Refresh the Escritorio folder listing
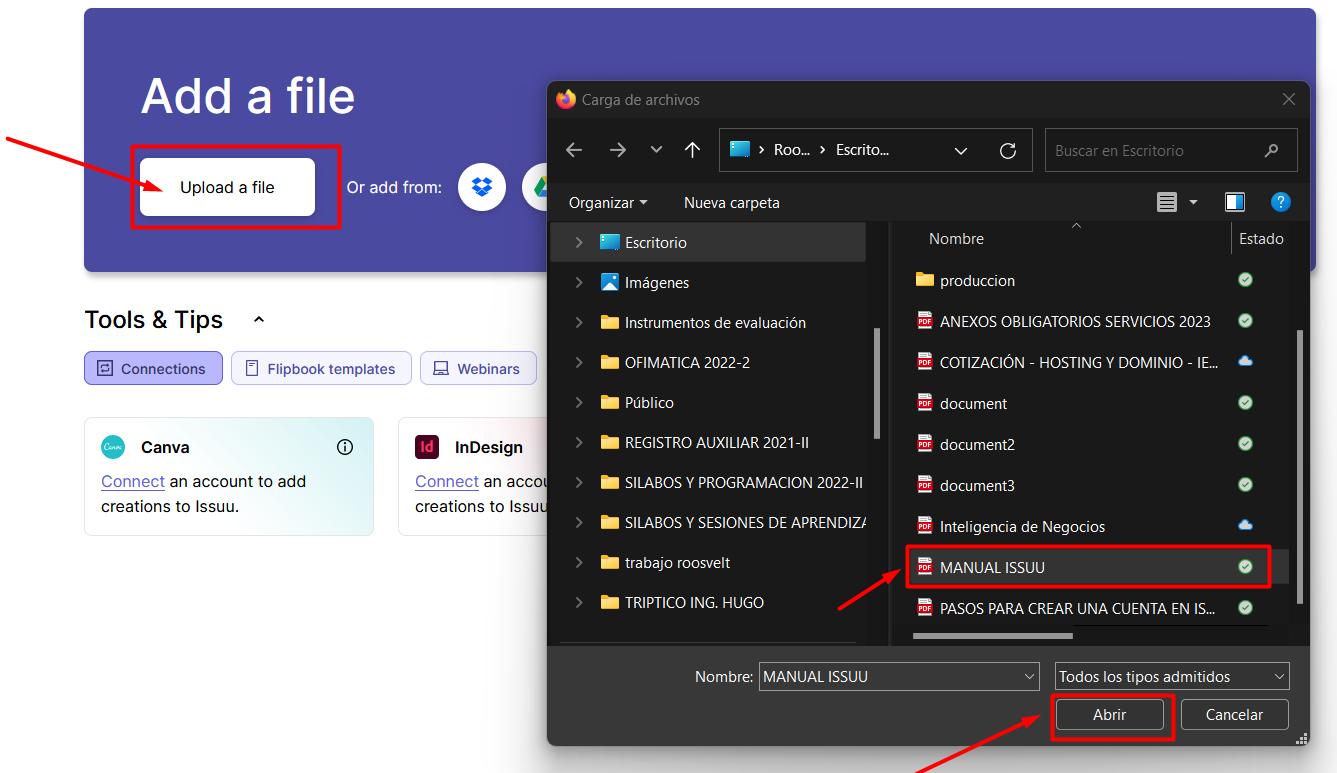 pyautogui.click(x=1008, y=151)
